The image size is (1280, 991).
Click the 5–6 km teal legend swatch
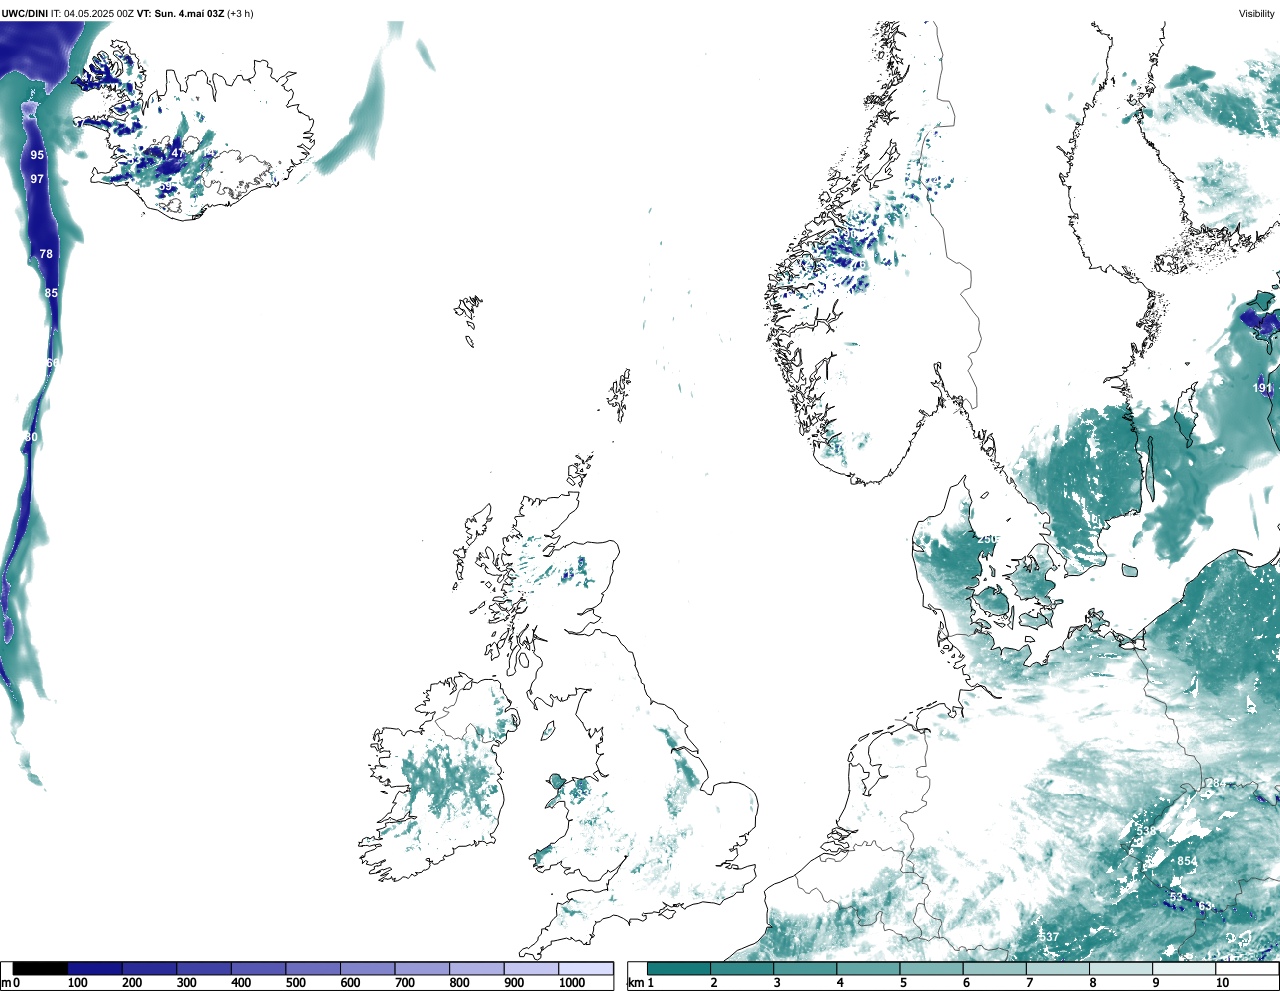(x=931, y=968)
